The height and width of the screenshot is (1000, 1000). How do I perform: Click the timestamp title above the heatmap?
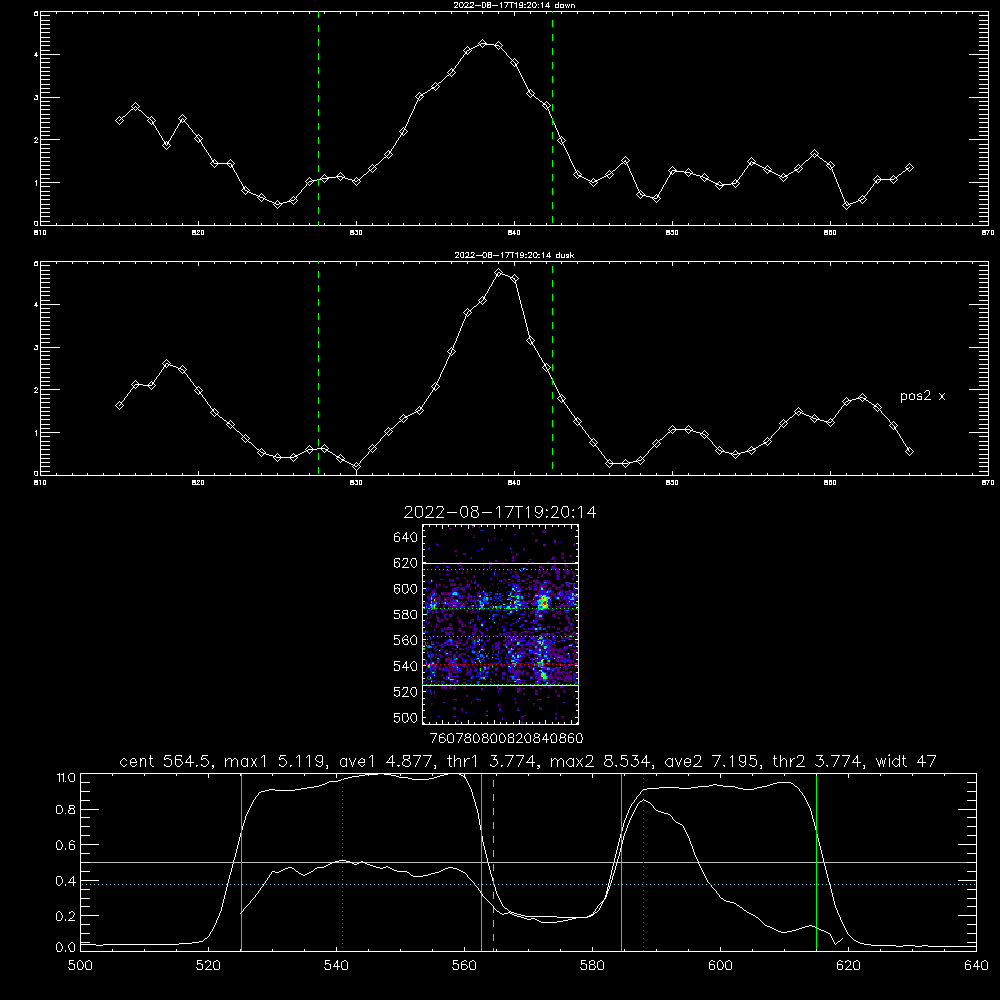[500, 512]
